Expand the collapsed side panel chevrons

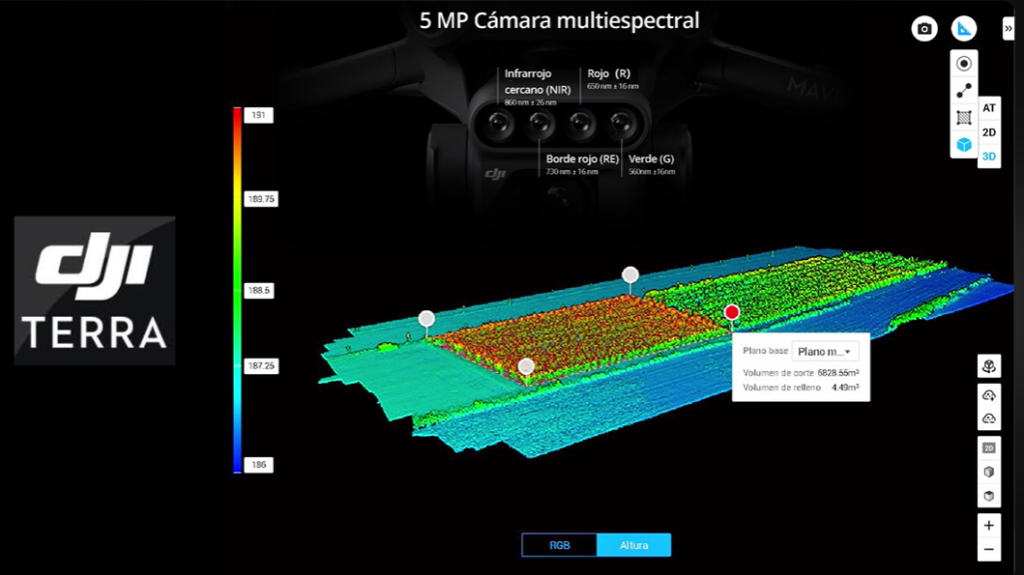(1008, 30)
